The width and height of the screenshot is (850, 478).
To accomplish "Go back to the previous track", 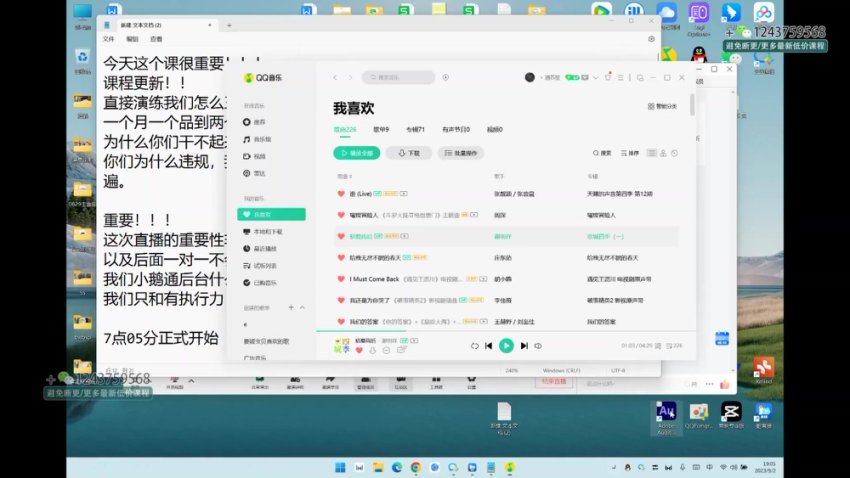I will [x=488, y=345].
